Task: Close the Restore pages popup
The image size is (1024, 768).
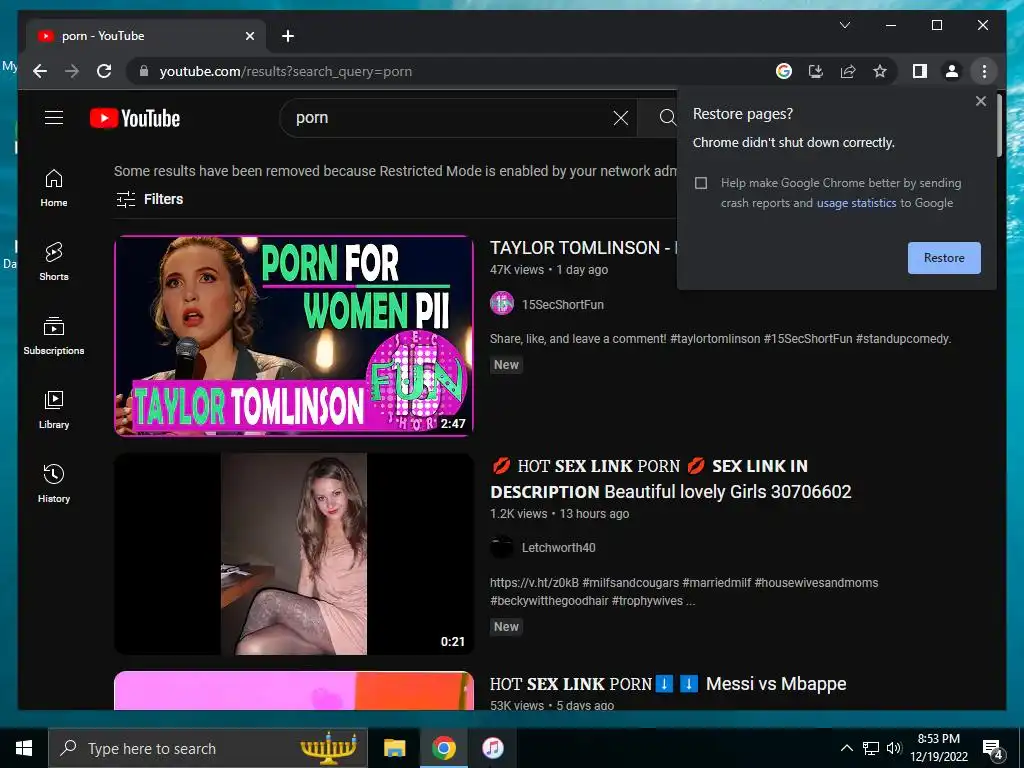Action: (x=980, y=101)
